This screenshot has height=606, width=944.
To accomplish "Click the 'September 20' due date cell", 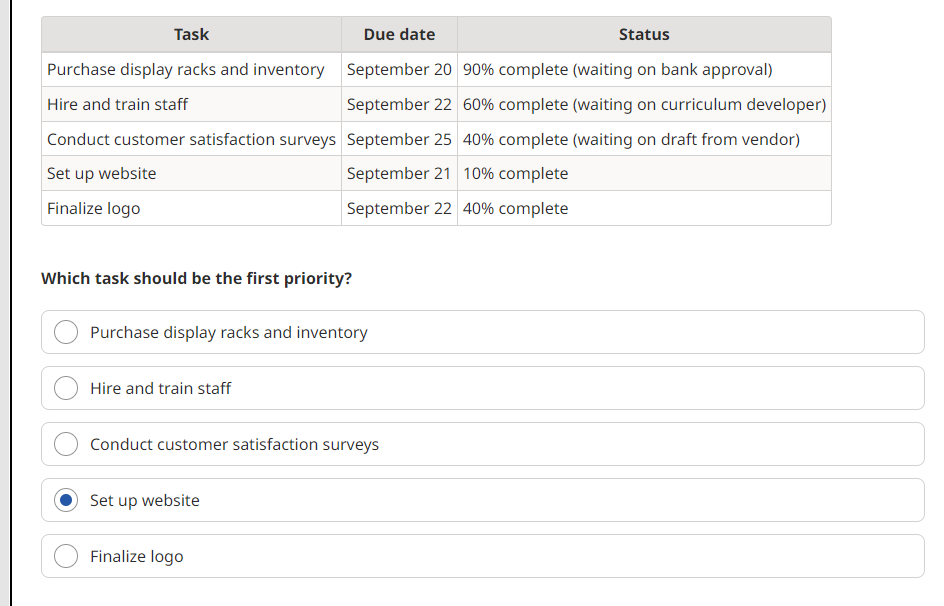I will pos(399,69).
